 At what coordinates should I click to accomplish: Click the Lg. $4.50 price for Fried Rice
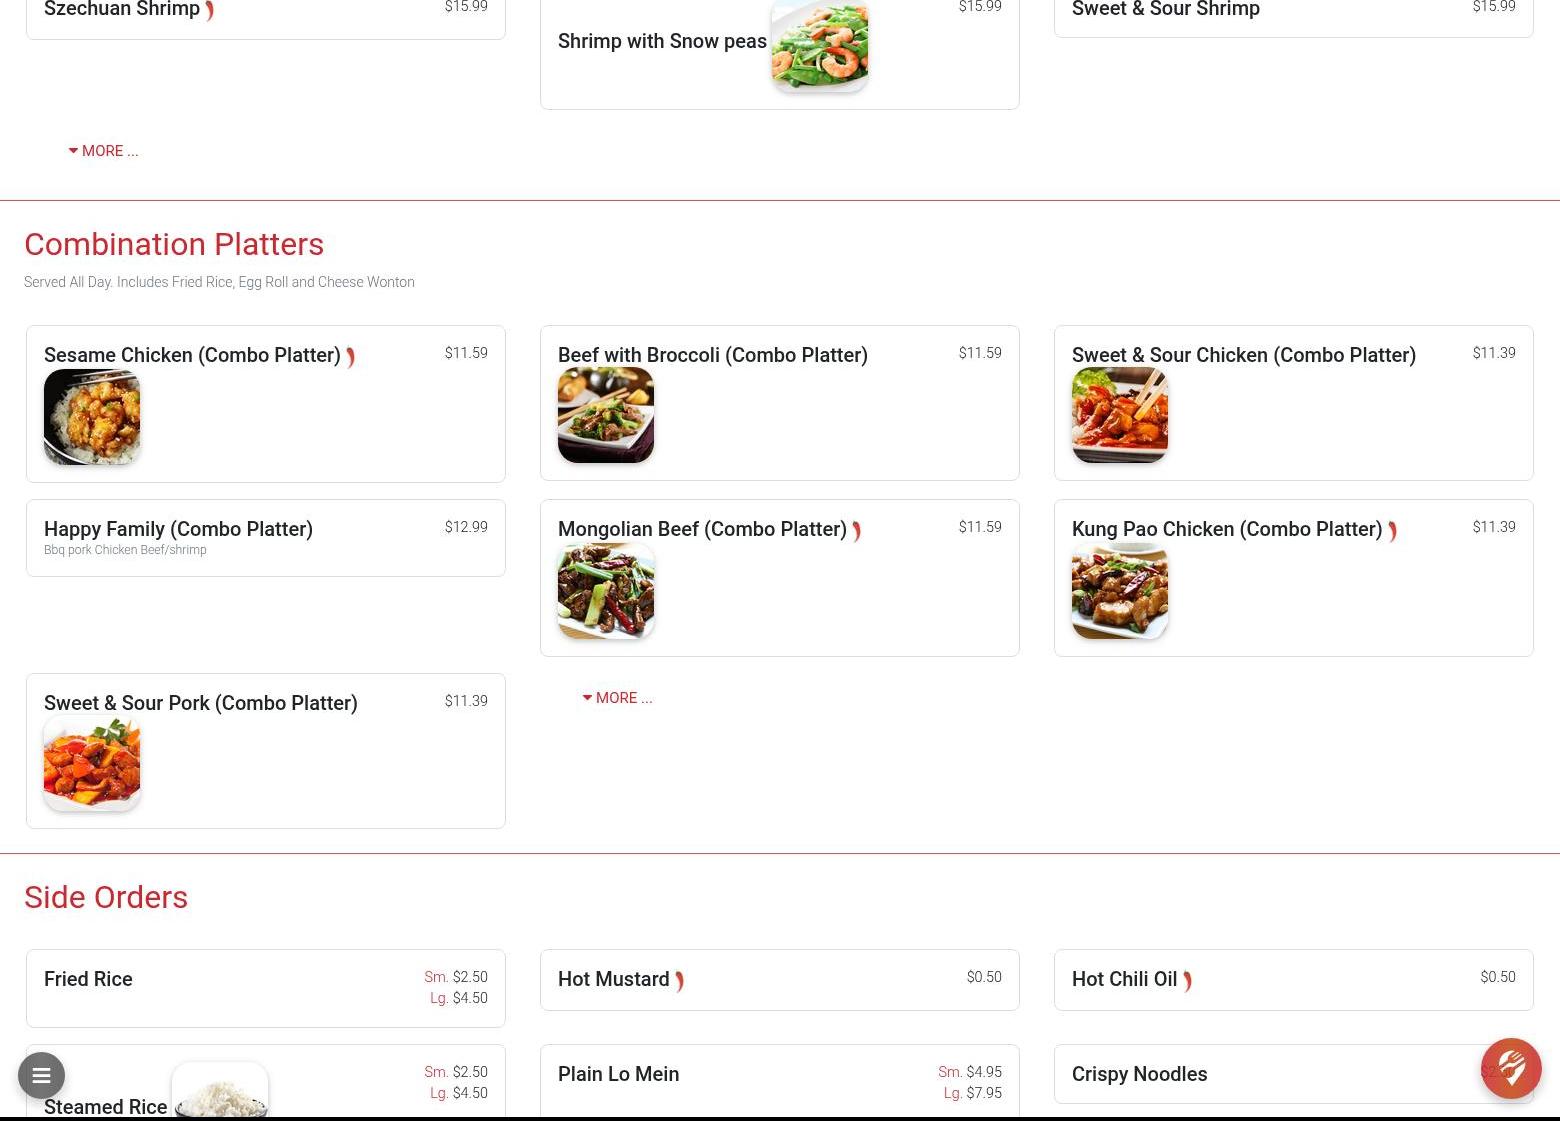pyautogui.click(x=459, y=998)
